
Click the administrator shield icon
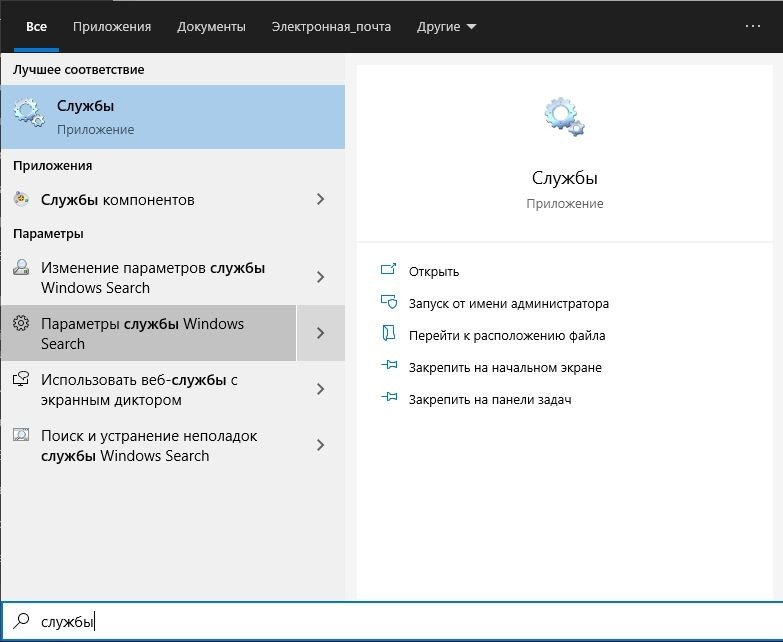389,303
